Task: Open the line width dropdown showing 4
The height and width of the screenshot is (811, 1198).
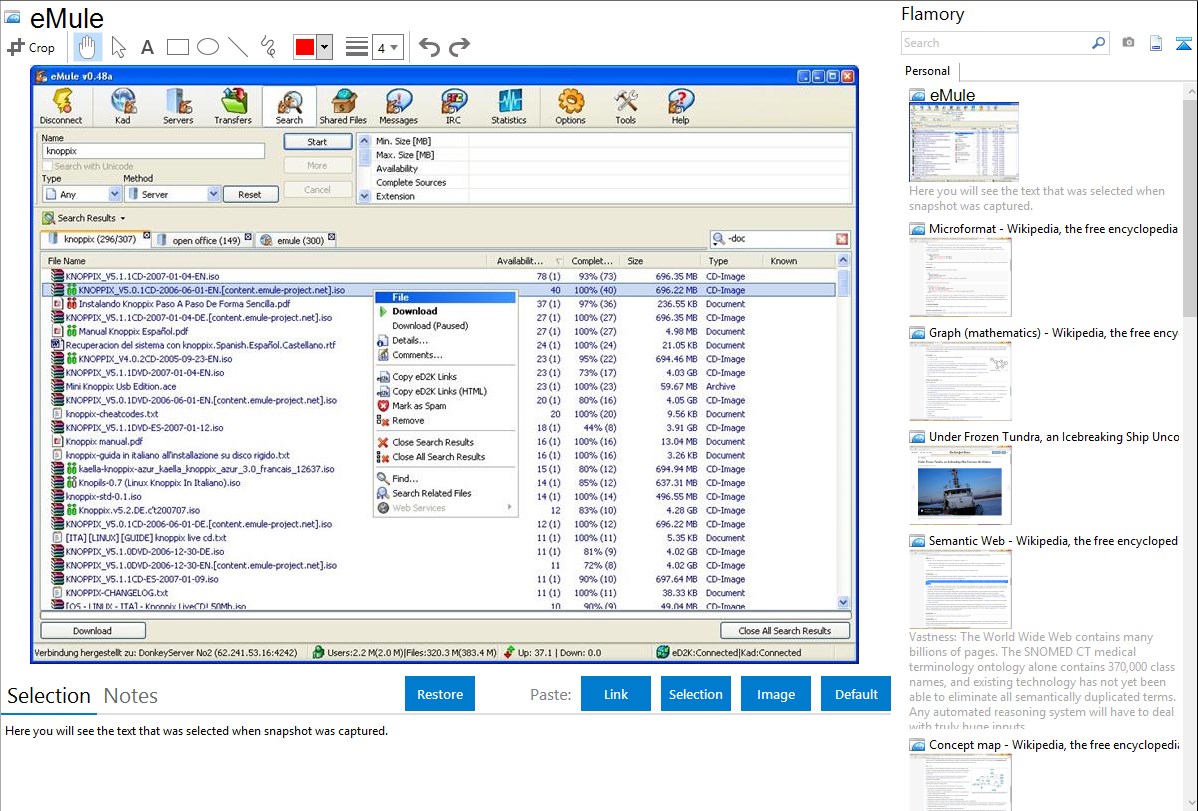Action: 387,48
